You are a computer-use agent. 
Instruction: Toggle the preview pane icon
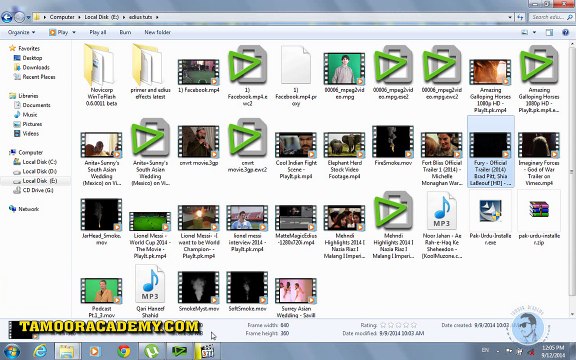click(549, 32)
